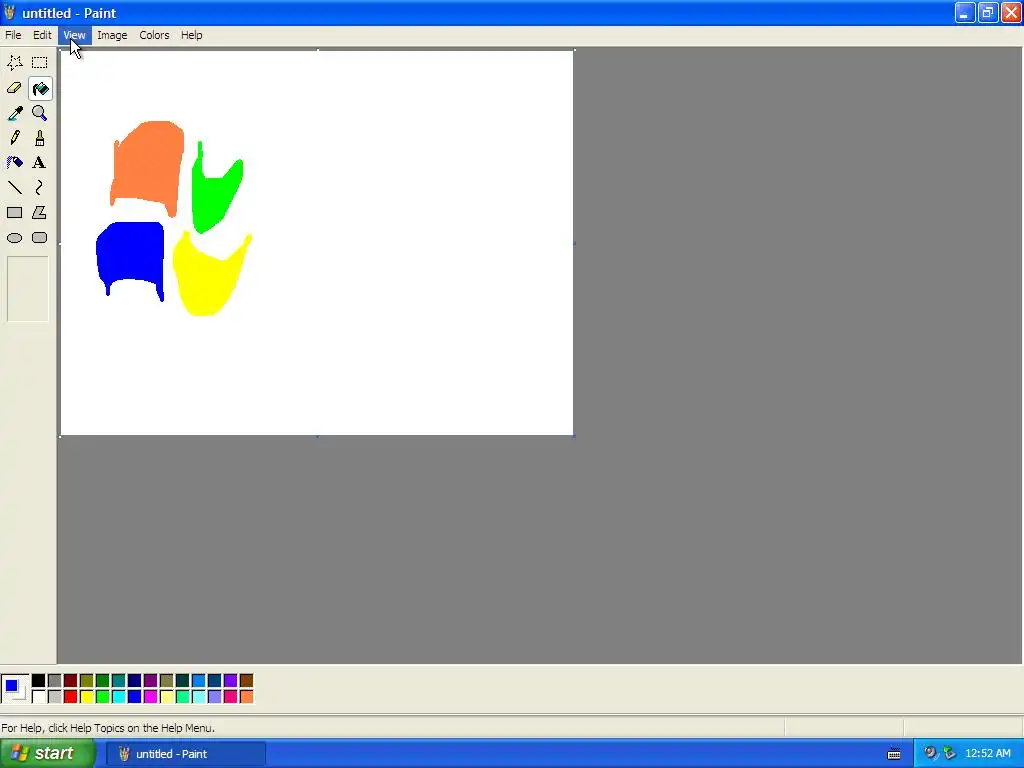Viewport: 1024px width, 768px height.
Task: Click the Paint icon in the title bar
Action: pyautogui.click(x=9, y=12)
